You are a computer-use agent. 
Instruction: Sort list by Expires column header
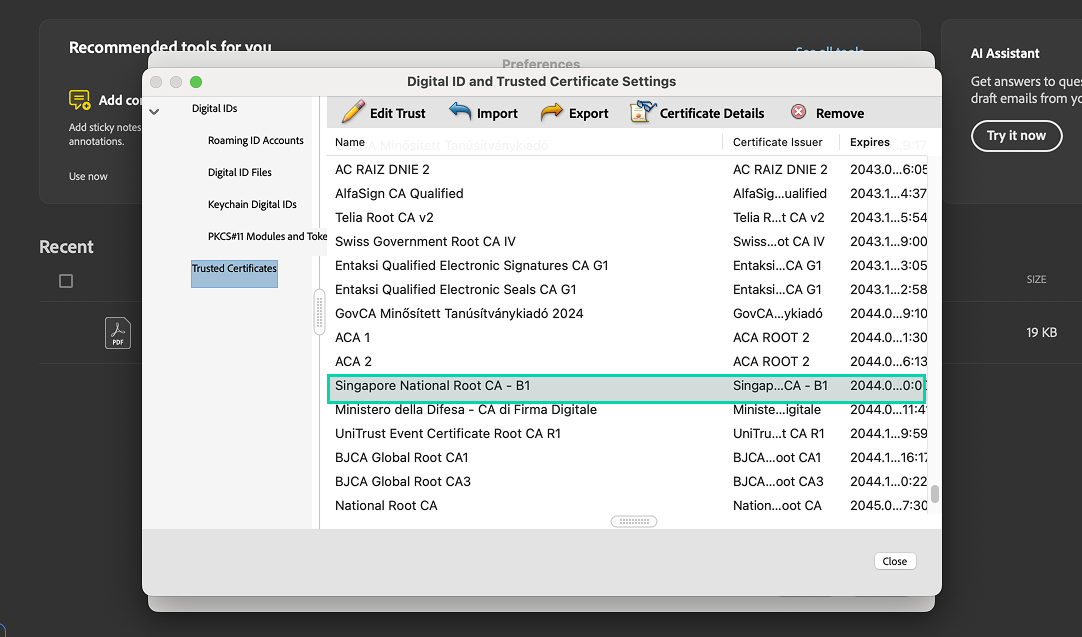[870, 142]
